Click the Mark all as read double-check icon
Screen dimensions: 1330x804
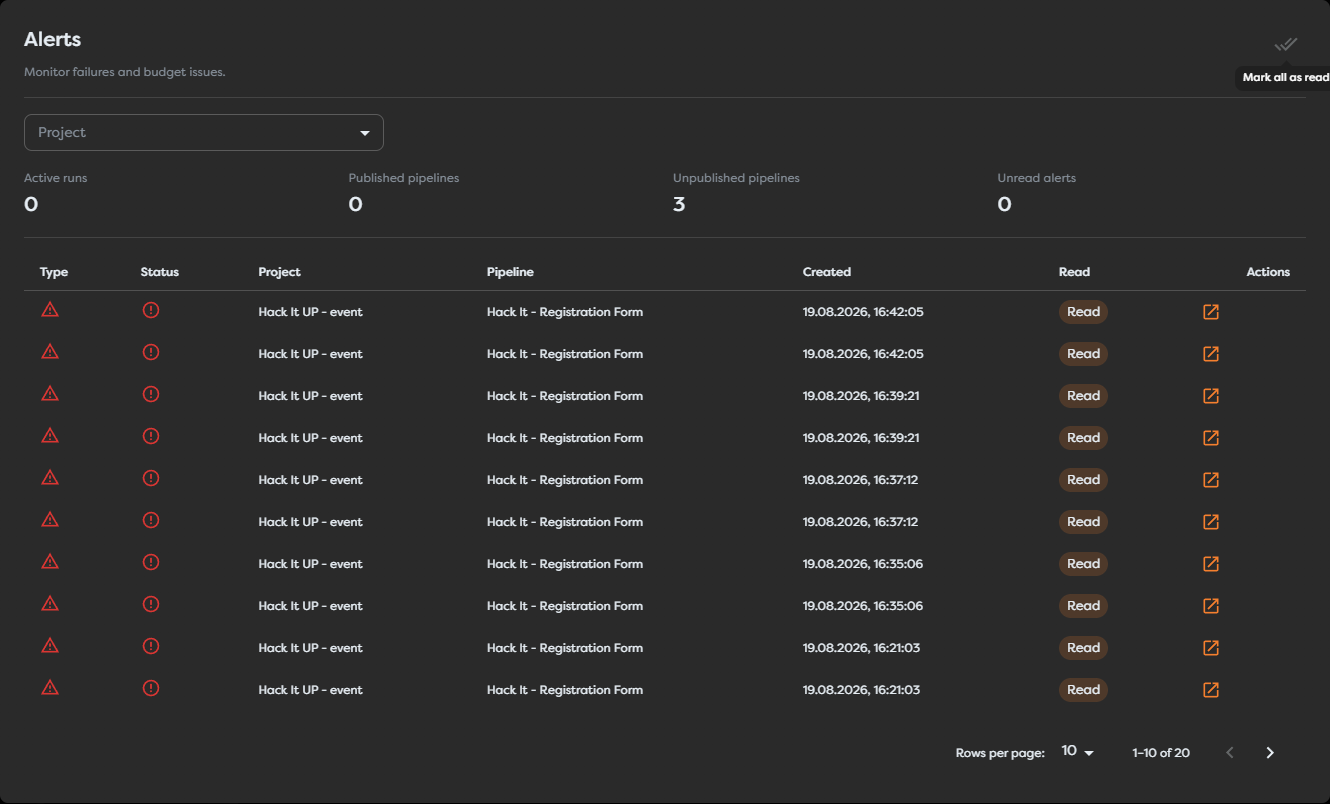tap(1285, 44)
